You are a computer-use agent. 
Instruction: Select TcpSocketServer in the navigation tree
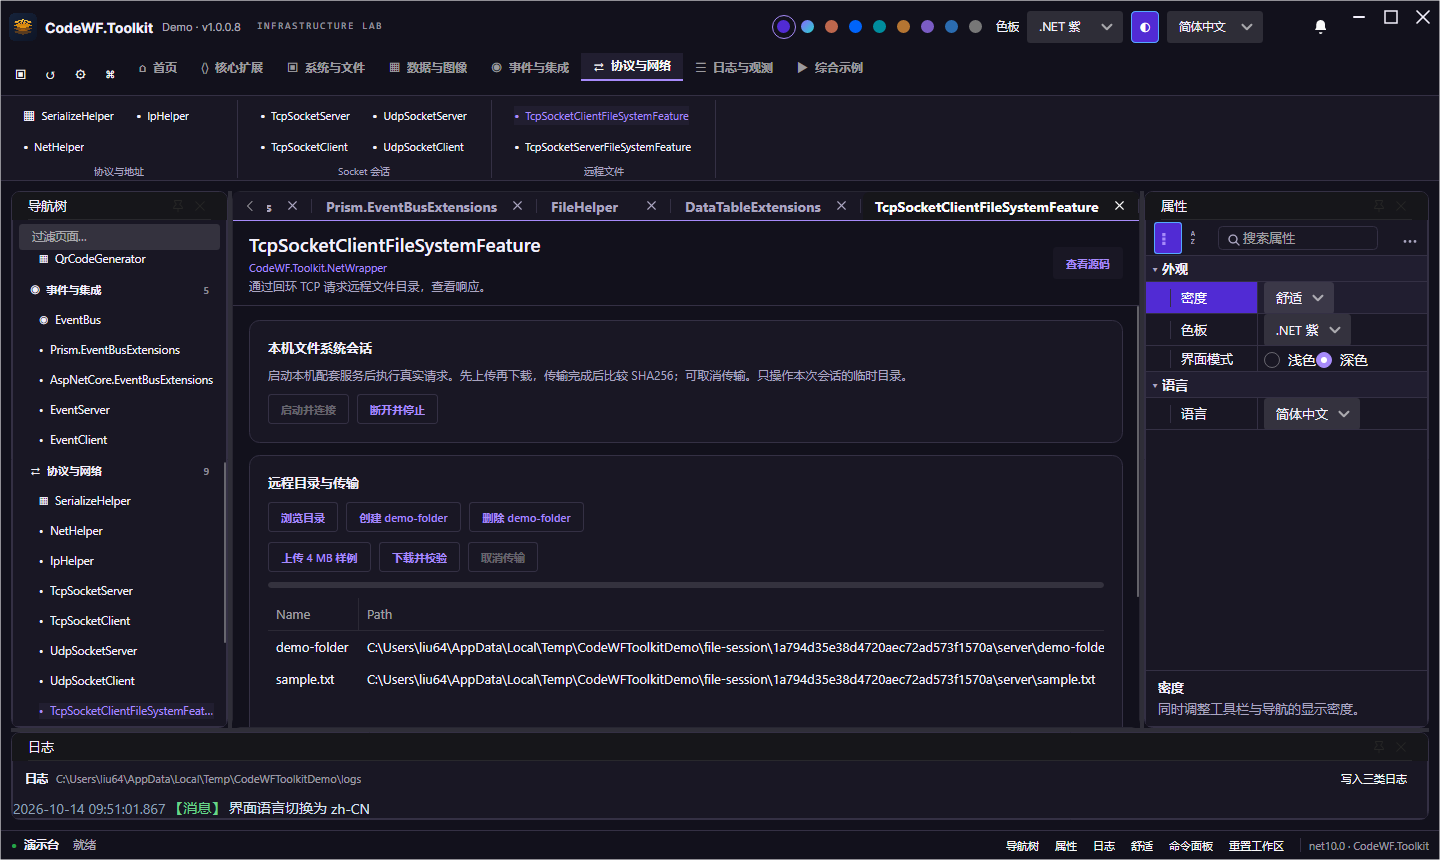(91, 591)
